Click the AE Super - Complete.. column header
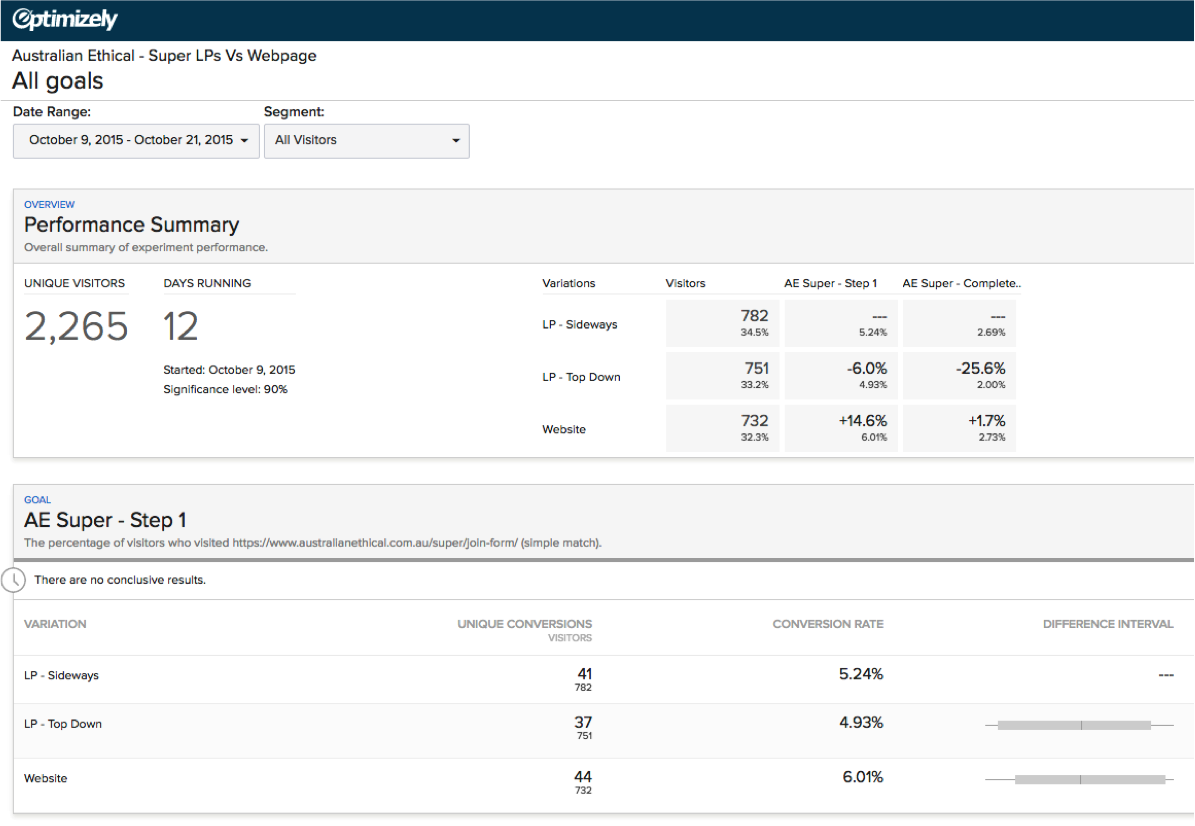Screen dimensions: 1195x826 (962, 283)
